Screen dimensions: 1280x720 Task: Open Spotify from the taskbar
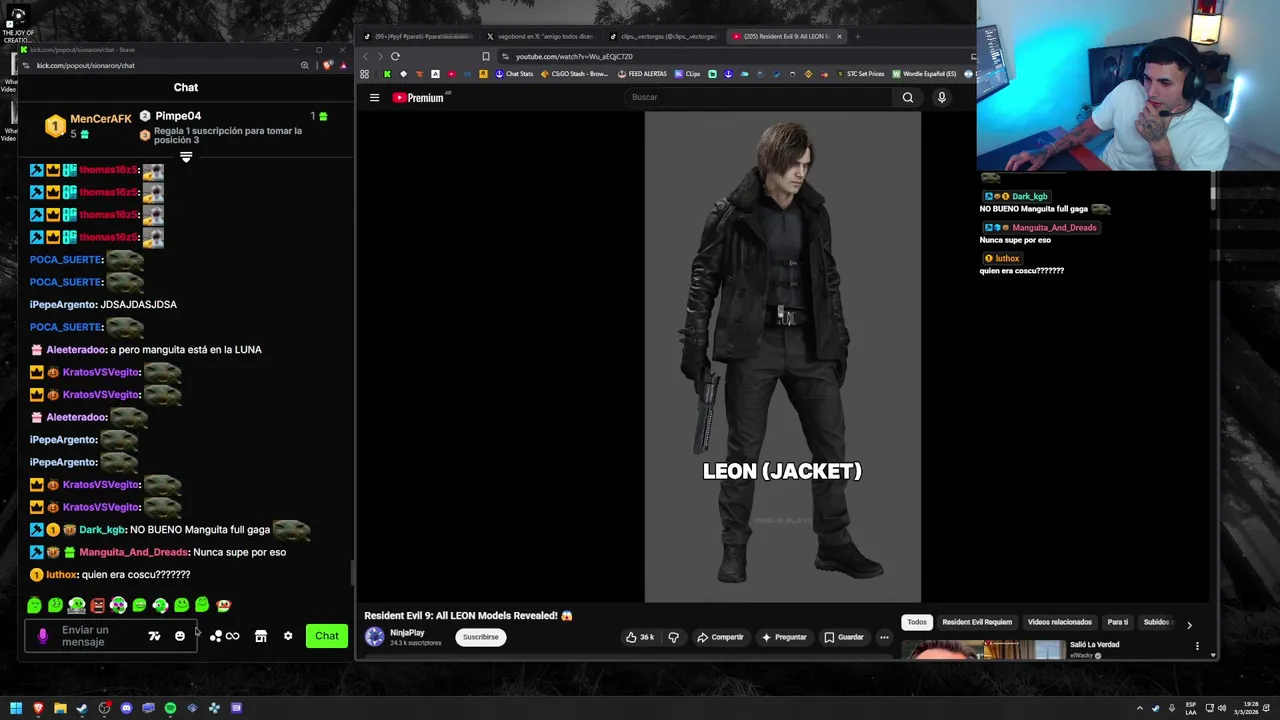coord(170,708)
